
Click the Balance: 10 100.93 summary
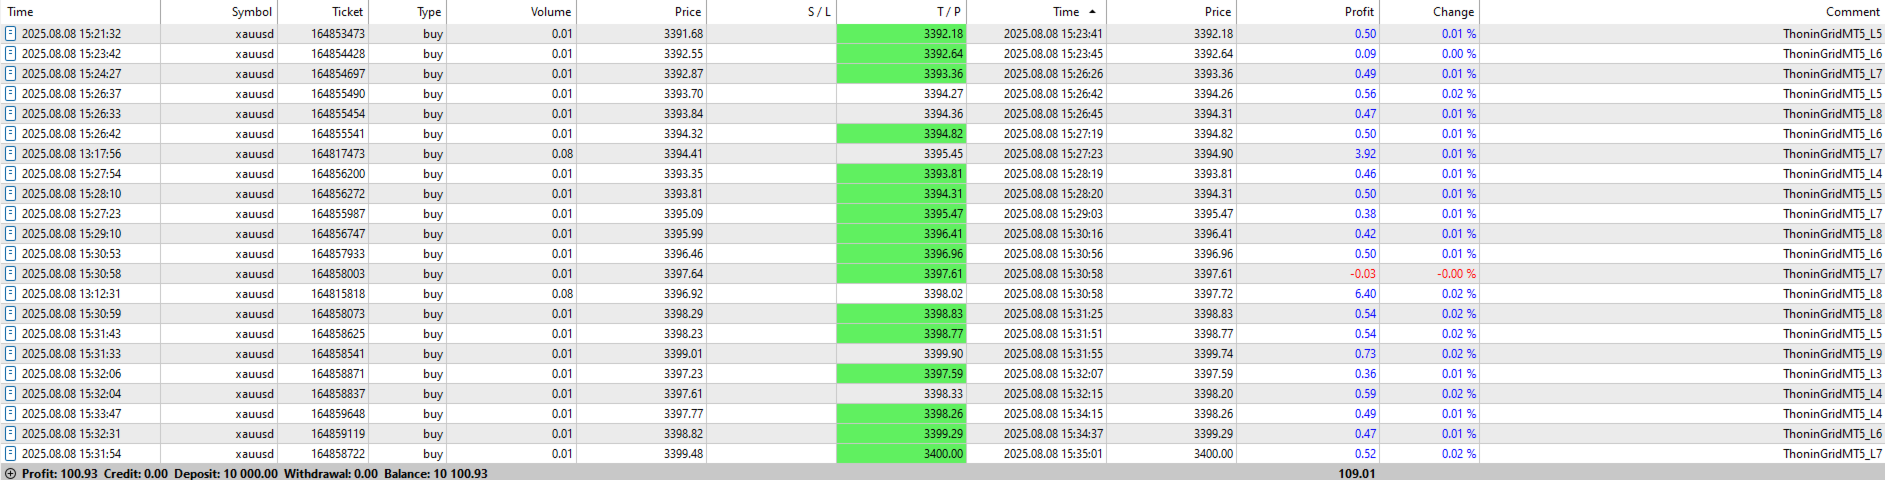click(x=436, y=473)
